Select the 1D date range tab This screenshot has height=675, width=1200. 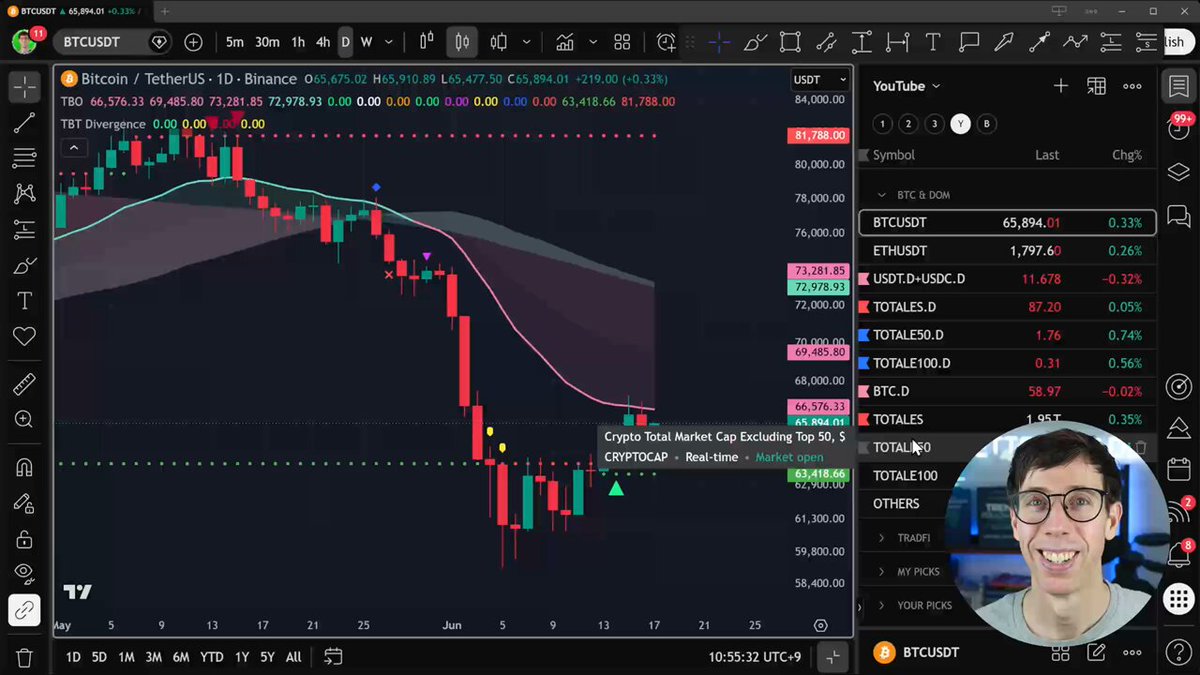point(73,657)
